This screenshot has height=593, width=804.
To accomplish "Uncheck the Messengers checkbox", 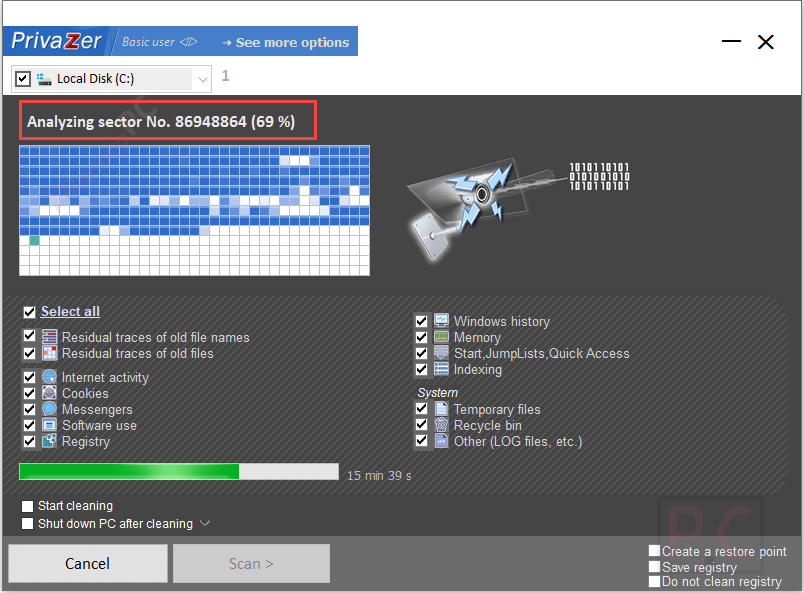I will (29, 409).
